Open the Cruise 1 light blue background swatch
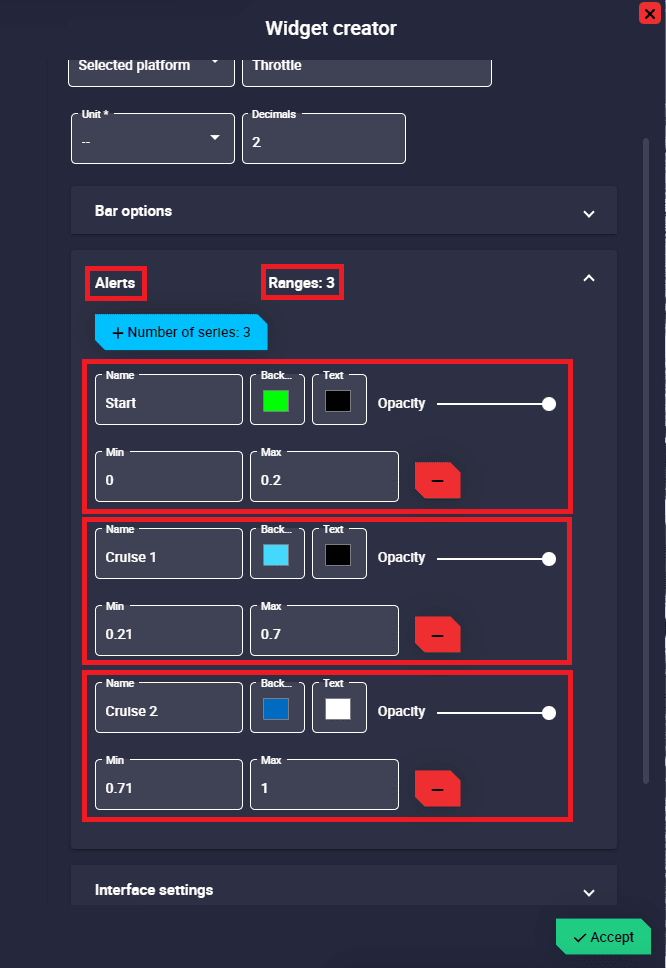Image resolution: width=666 pixels, height=968 pixels. point(276,556)
